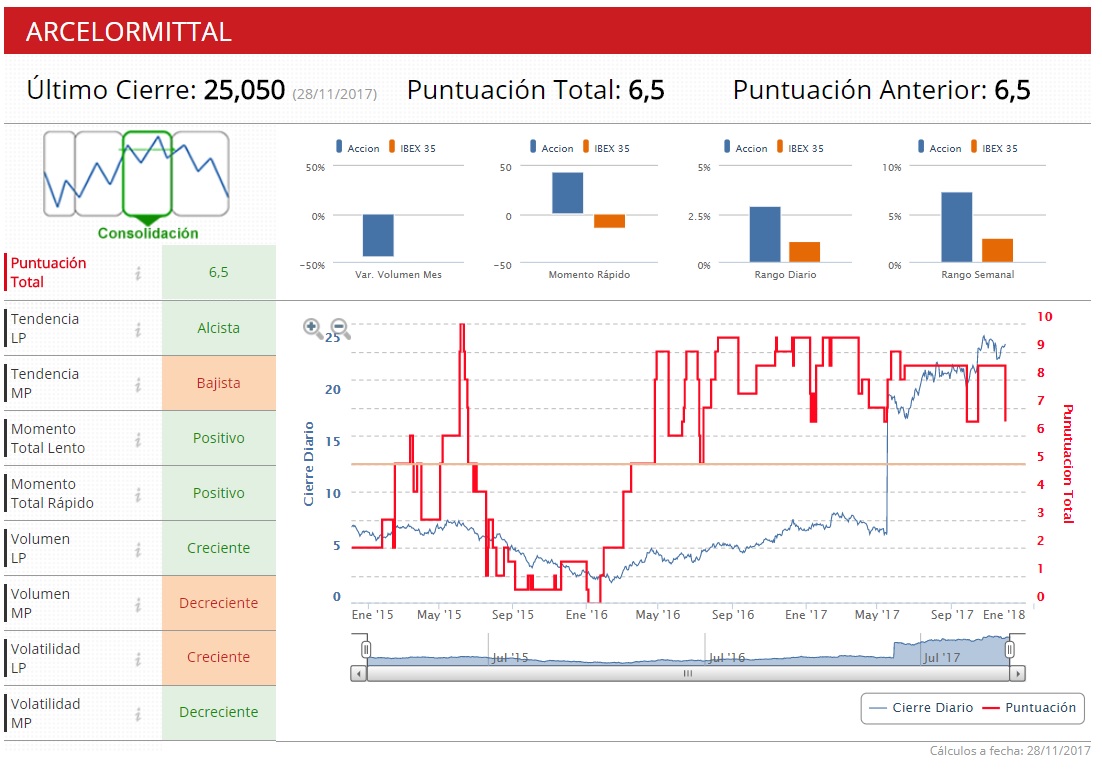Toggle IBEX 35 series in Rango Diario chart

(800, 148)
